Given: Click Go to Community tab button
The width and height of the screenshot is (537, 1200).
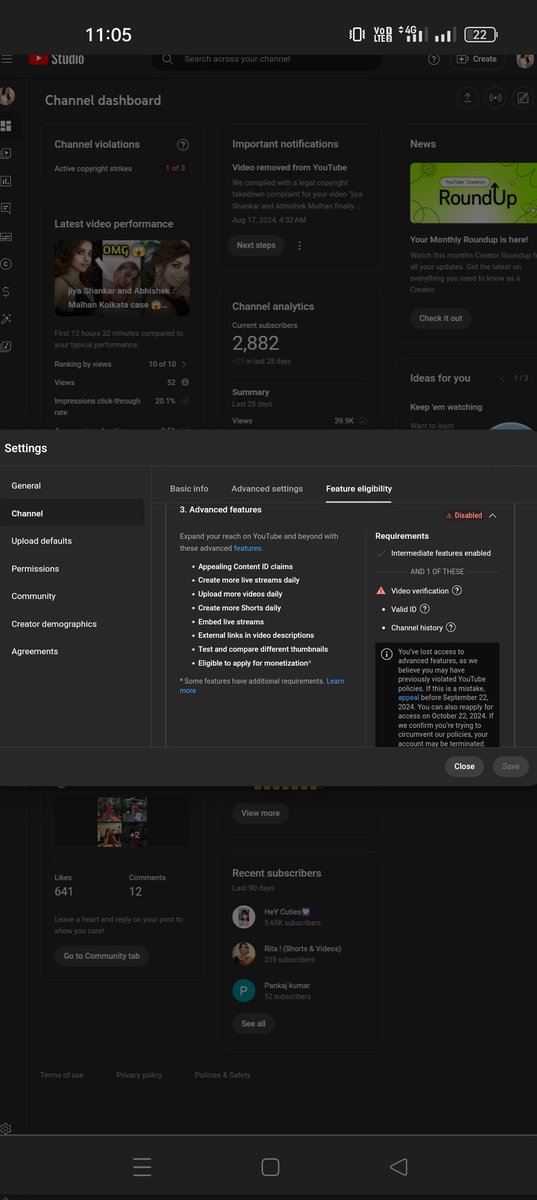Looking at the screenshot, I should click(x=102, y=956).
